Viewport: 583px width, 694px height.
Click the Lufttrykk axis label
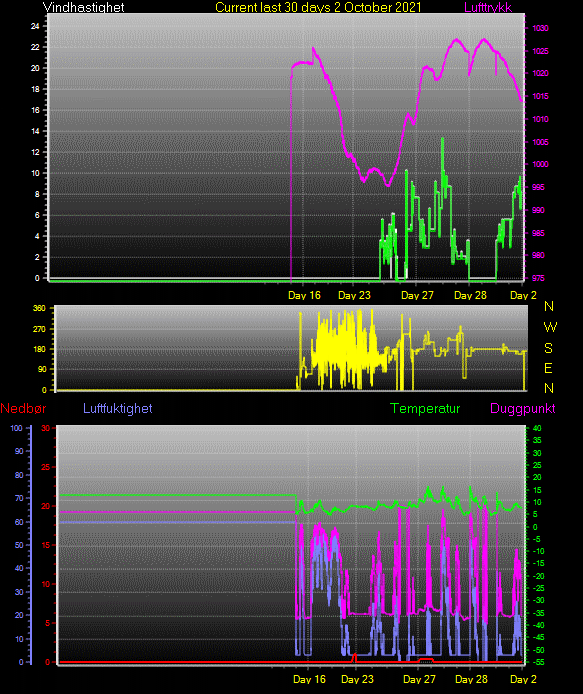(x=488, y=7)
